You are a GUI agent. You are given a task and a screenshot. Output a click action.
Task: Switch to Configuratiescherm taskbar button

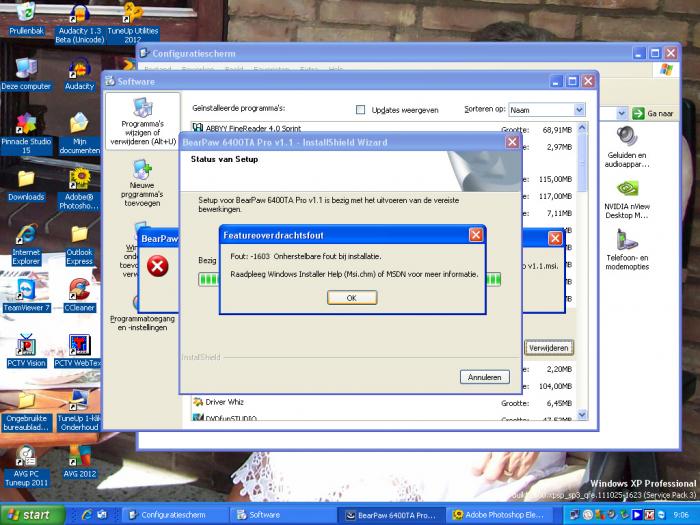click(x=175, y=515)
